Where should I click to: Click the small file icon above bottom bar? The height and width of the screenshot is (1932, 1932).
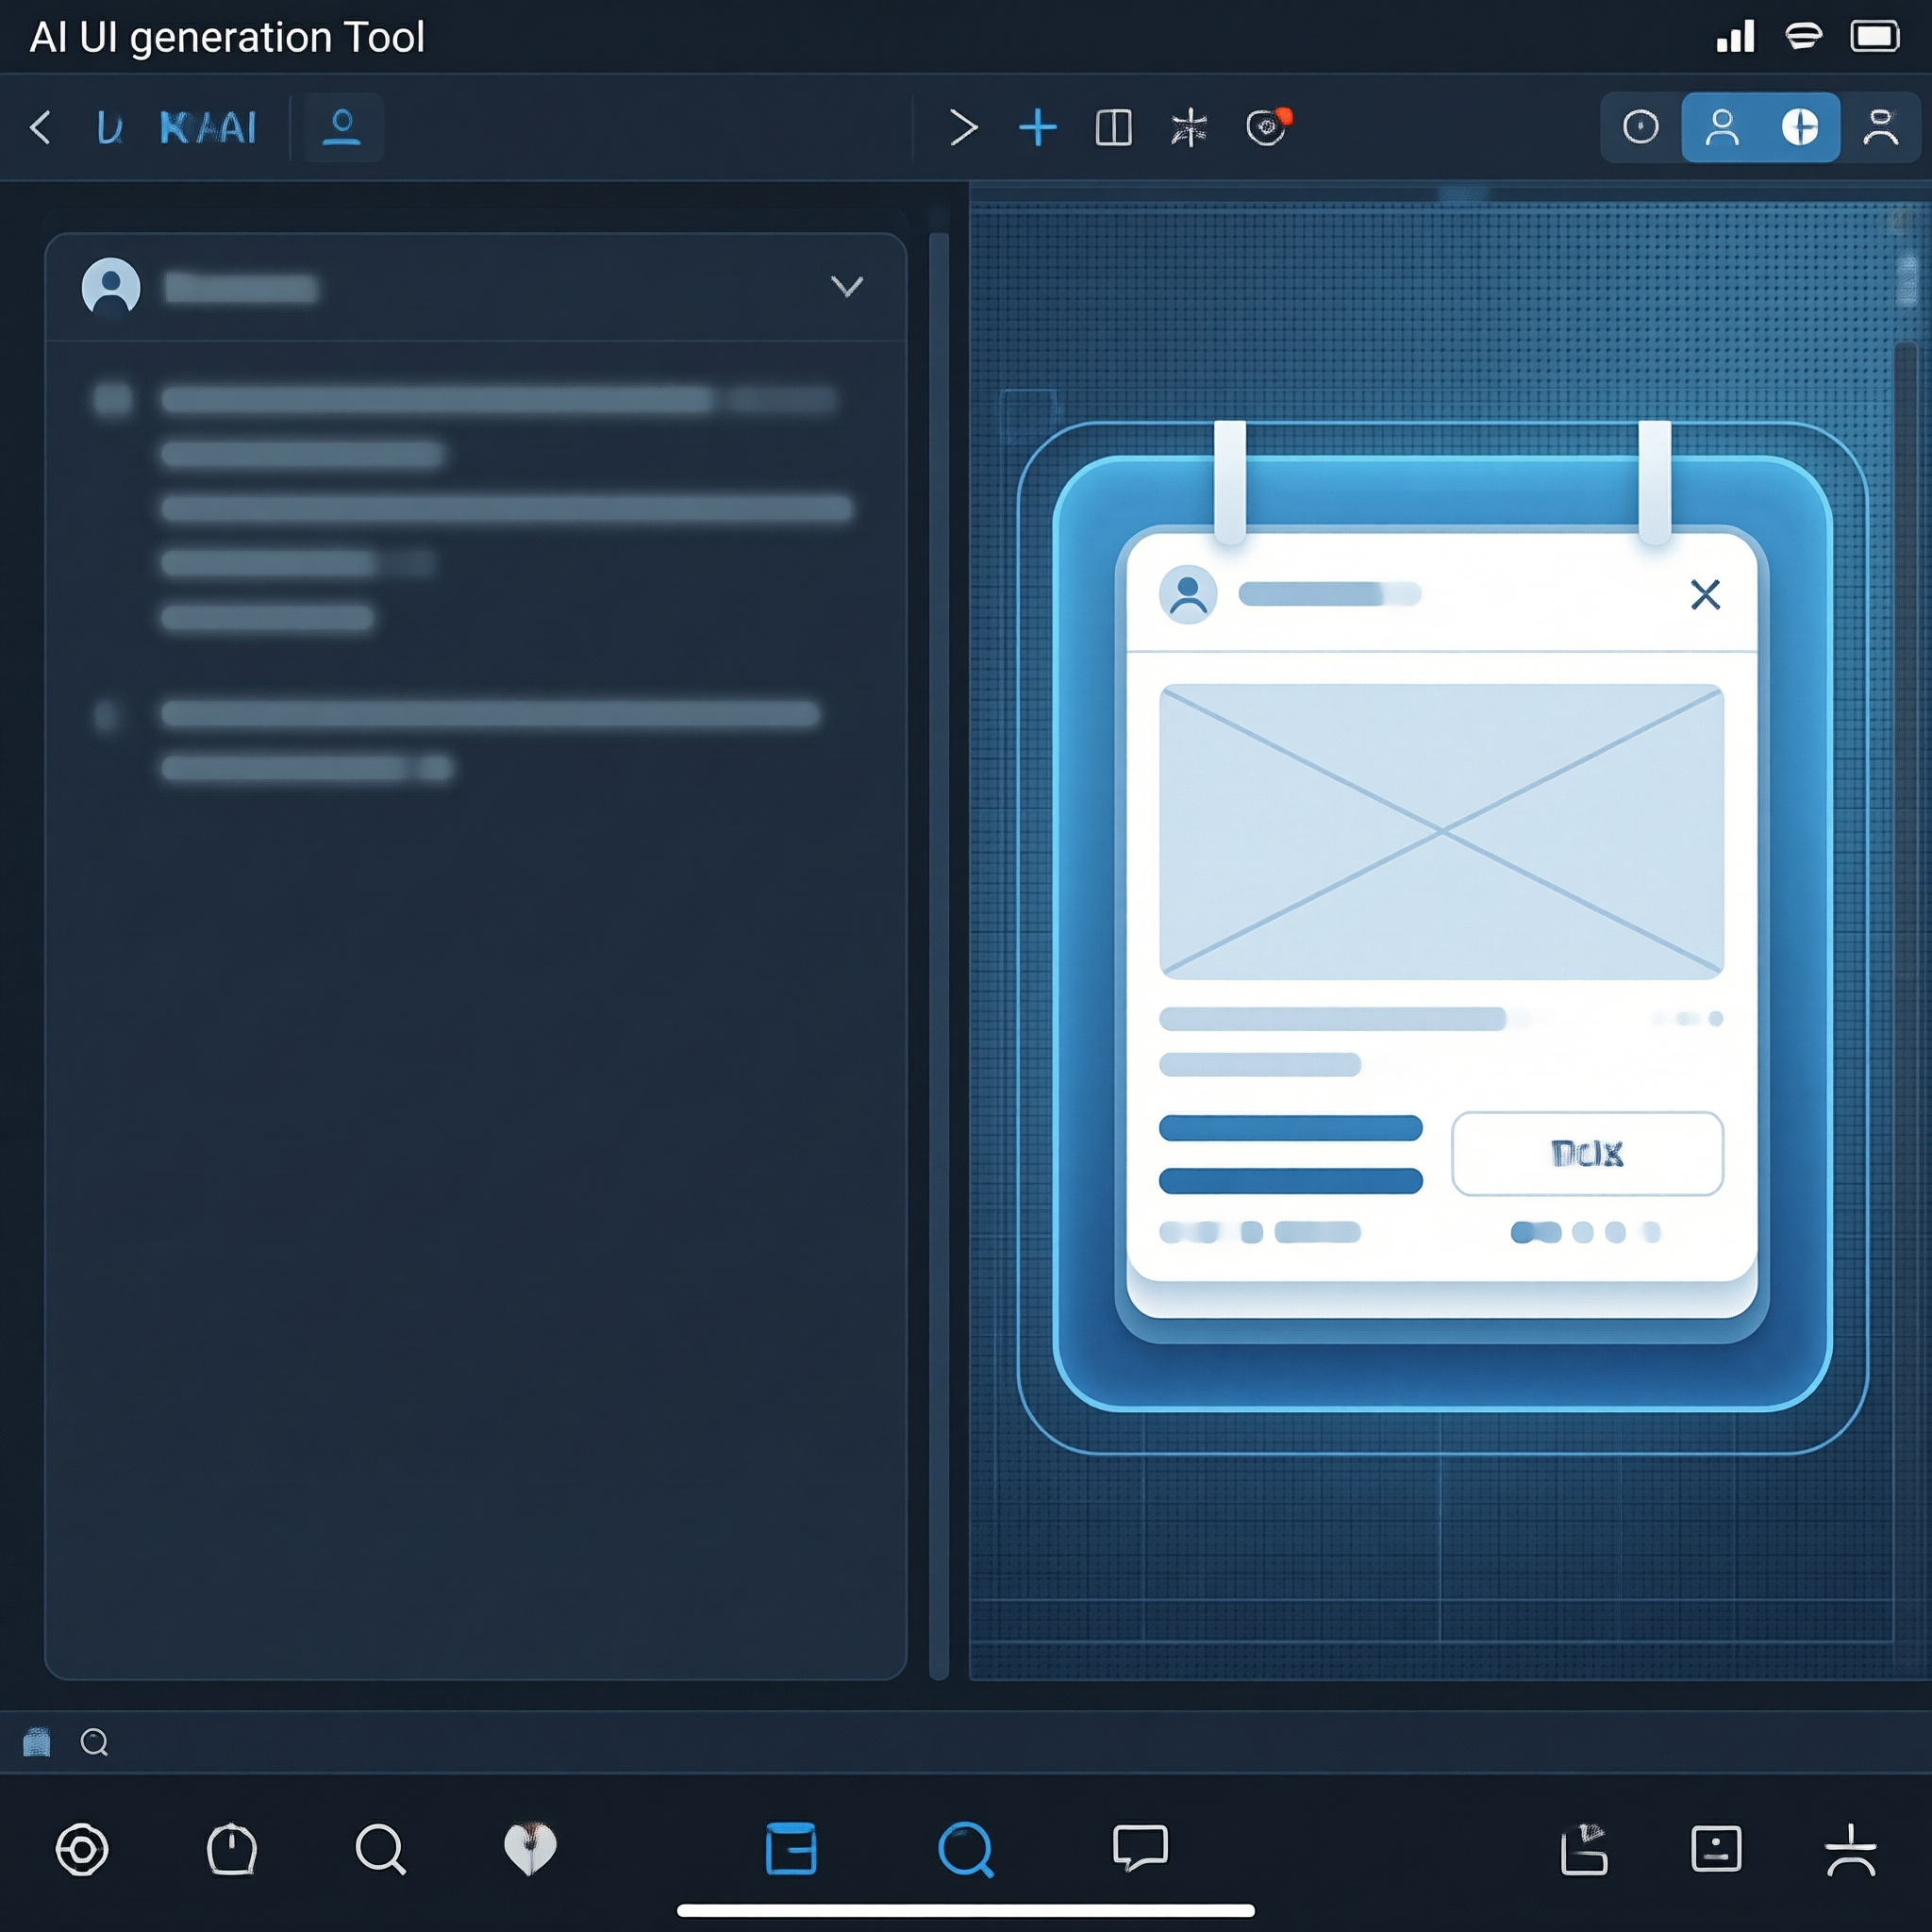[37, 1742]
